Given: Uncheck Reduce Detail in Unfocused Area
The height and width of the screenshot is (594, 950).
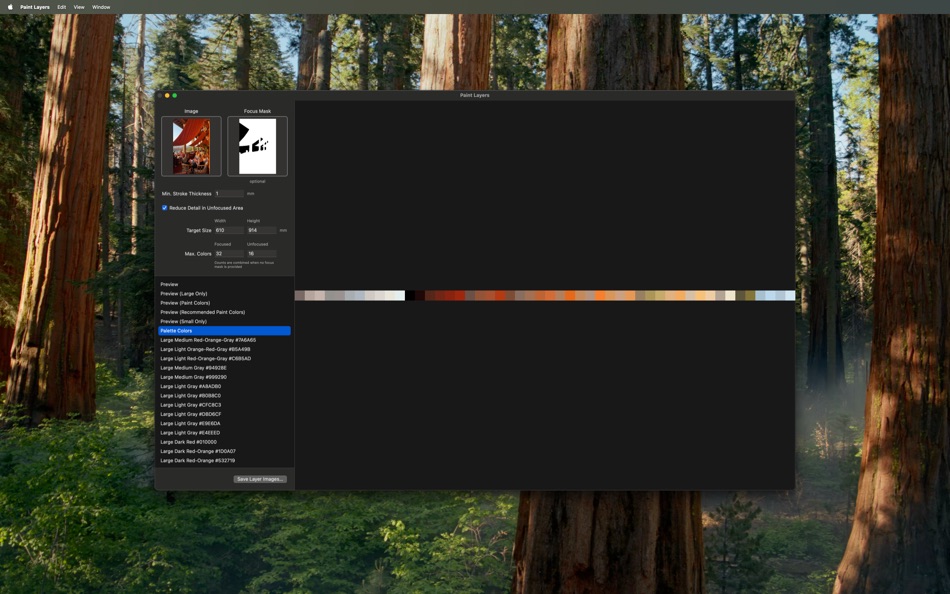Looking at the screenshot, I should coord(164,208).
